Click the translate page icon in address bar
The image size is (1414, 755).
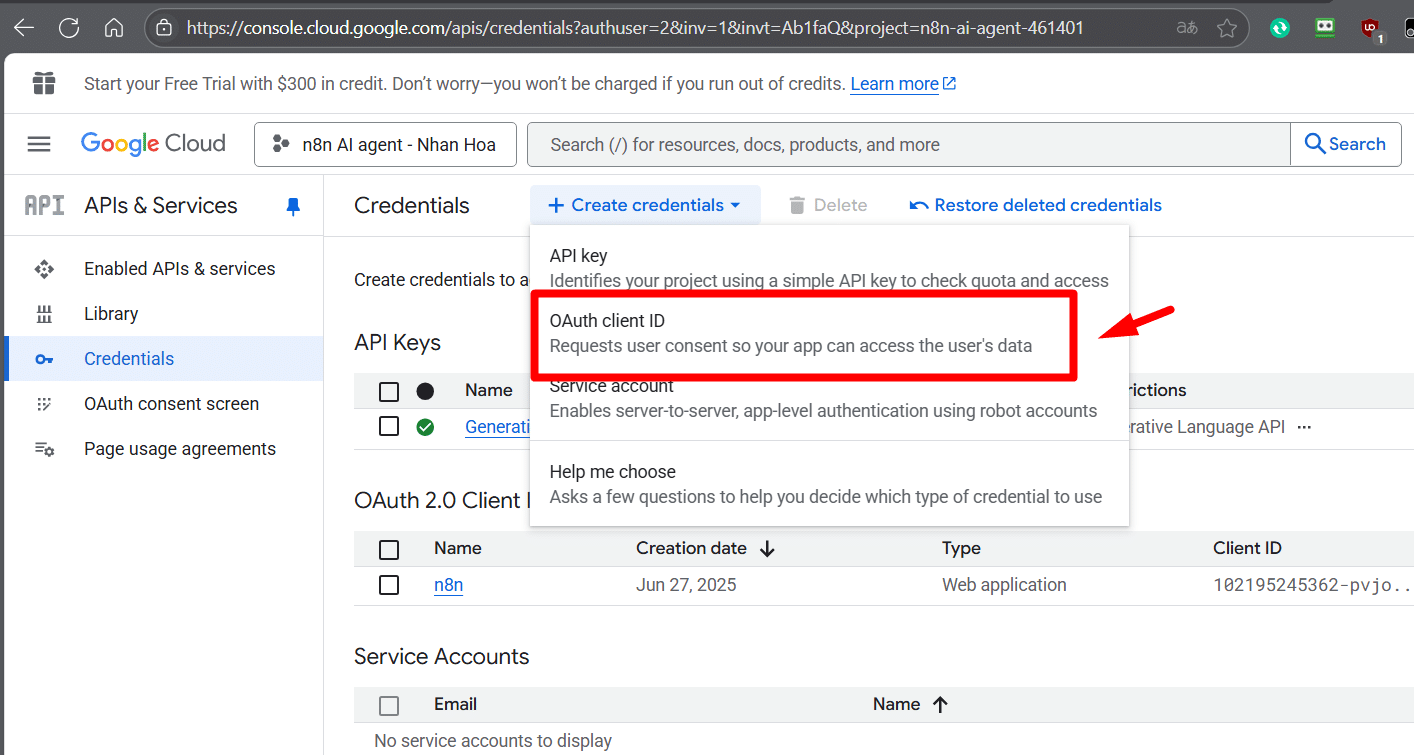(1187, 28)
